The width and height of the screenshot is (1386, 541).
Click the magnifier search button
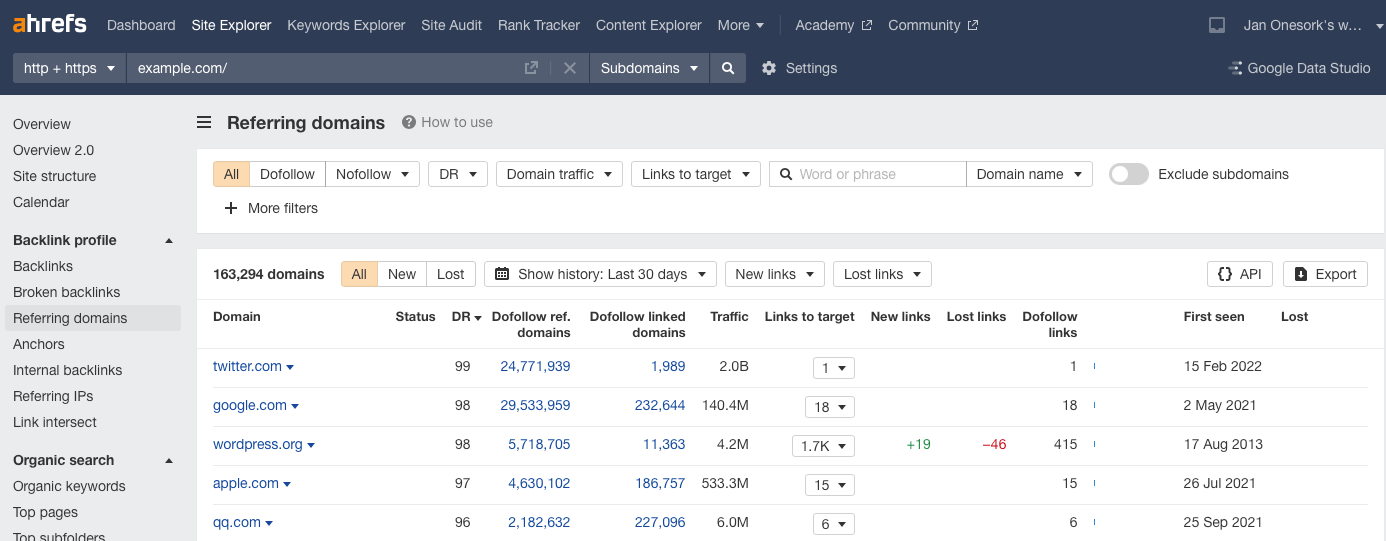pyautogui.click(x=728, y=68)
